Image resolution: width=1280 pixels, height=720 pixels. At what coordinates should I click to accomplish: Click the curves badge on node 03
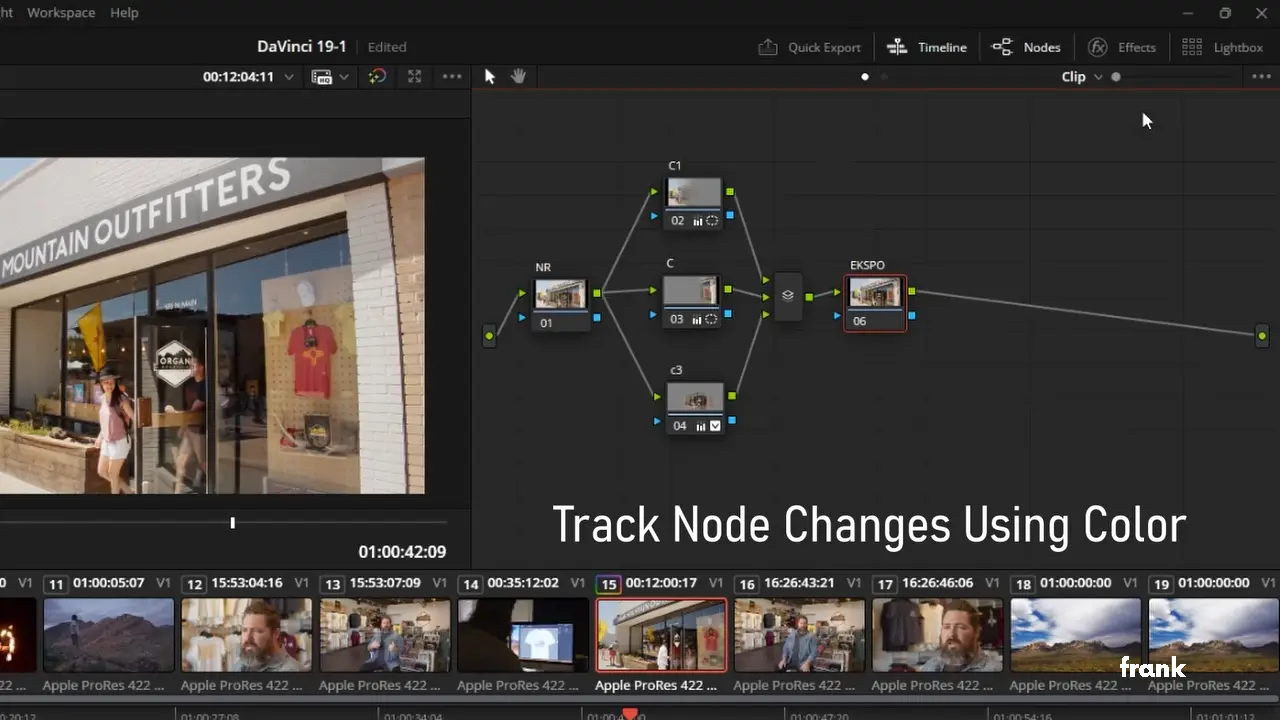pos(697,319)
